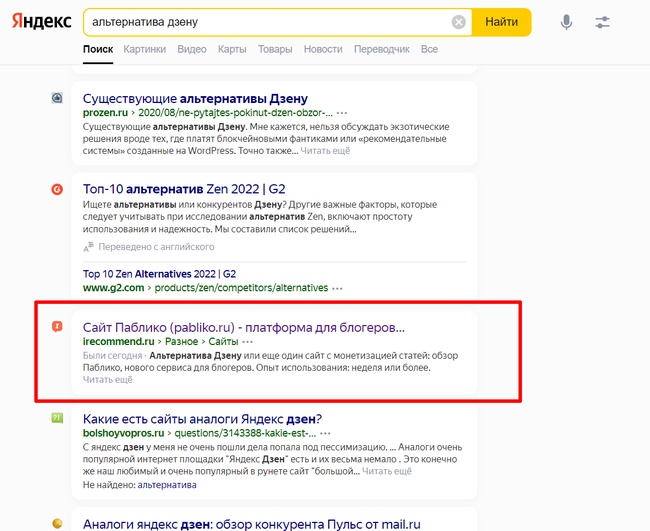Click Сайты breadcrumb under irecommend.ru
650x531 pixels.
coord(223,342)
